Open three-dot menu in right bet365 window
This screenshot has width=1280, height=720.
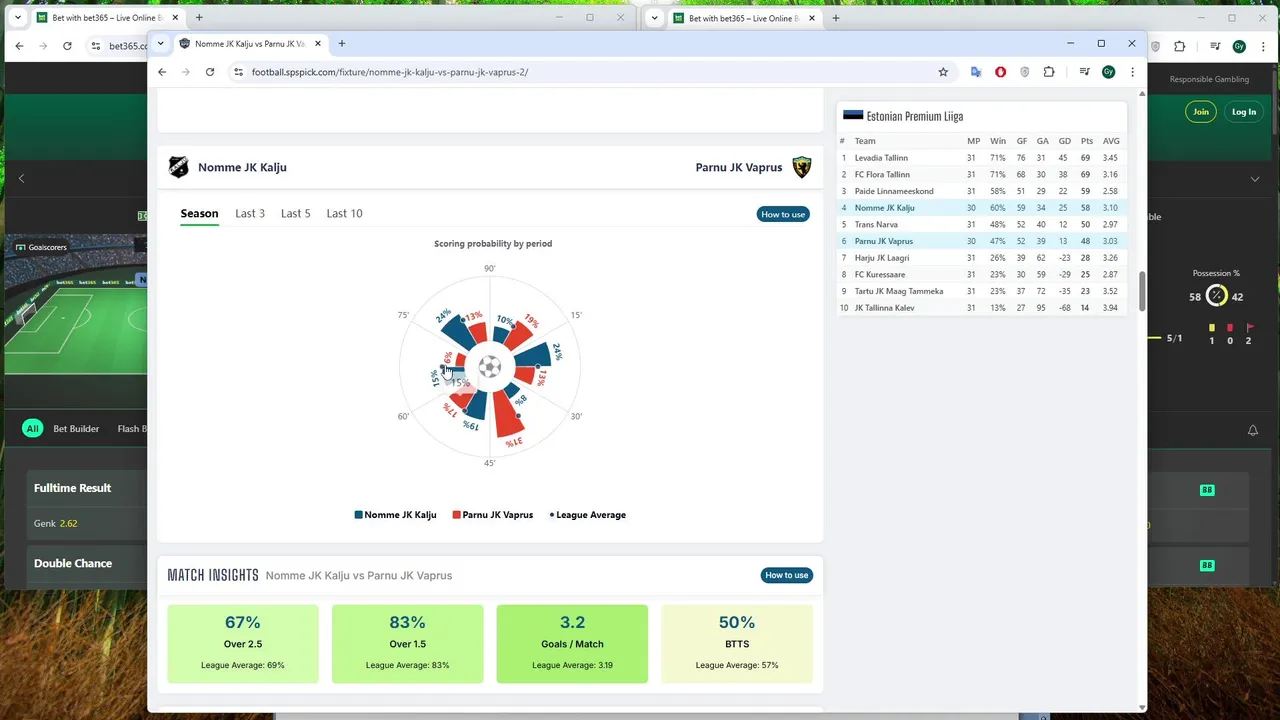pyautogui.click(x=1262, y=46)
